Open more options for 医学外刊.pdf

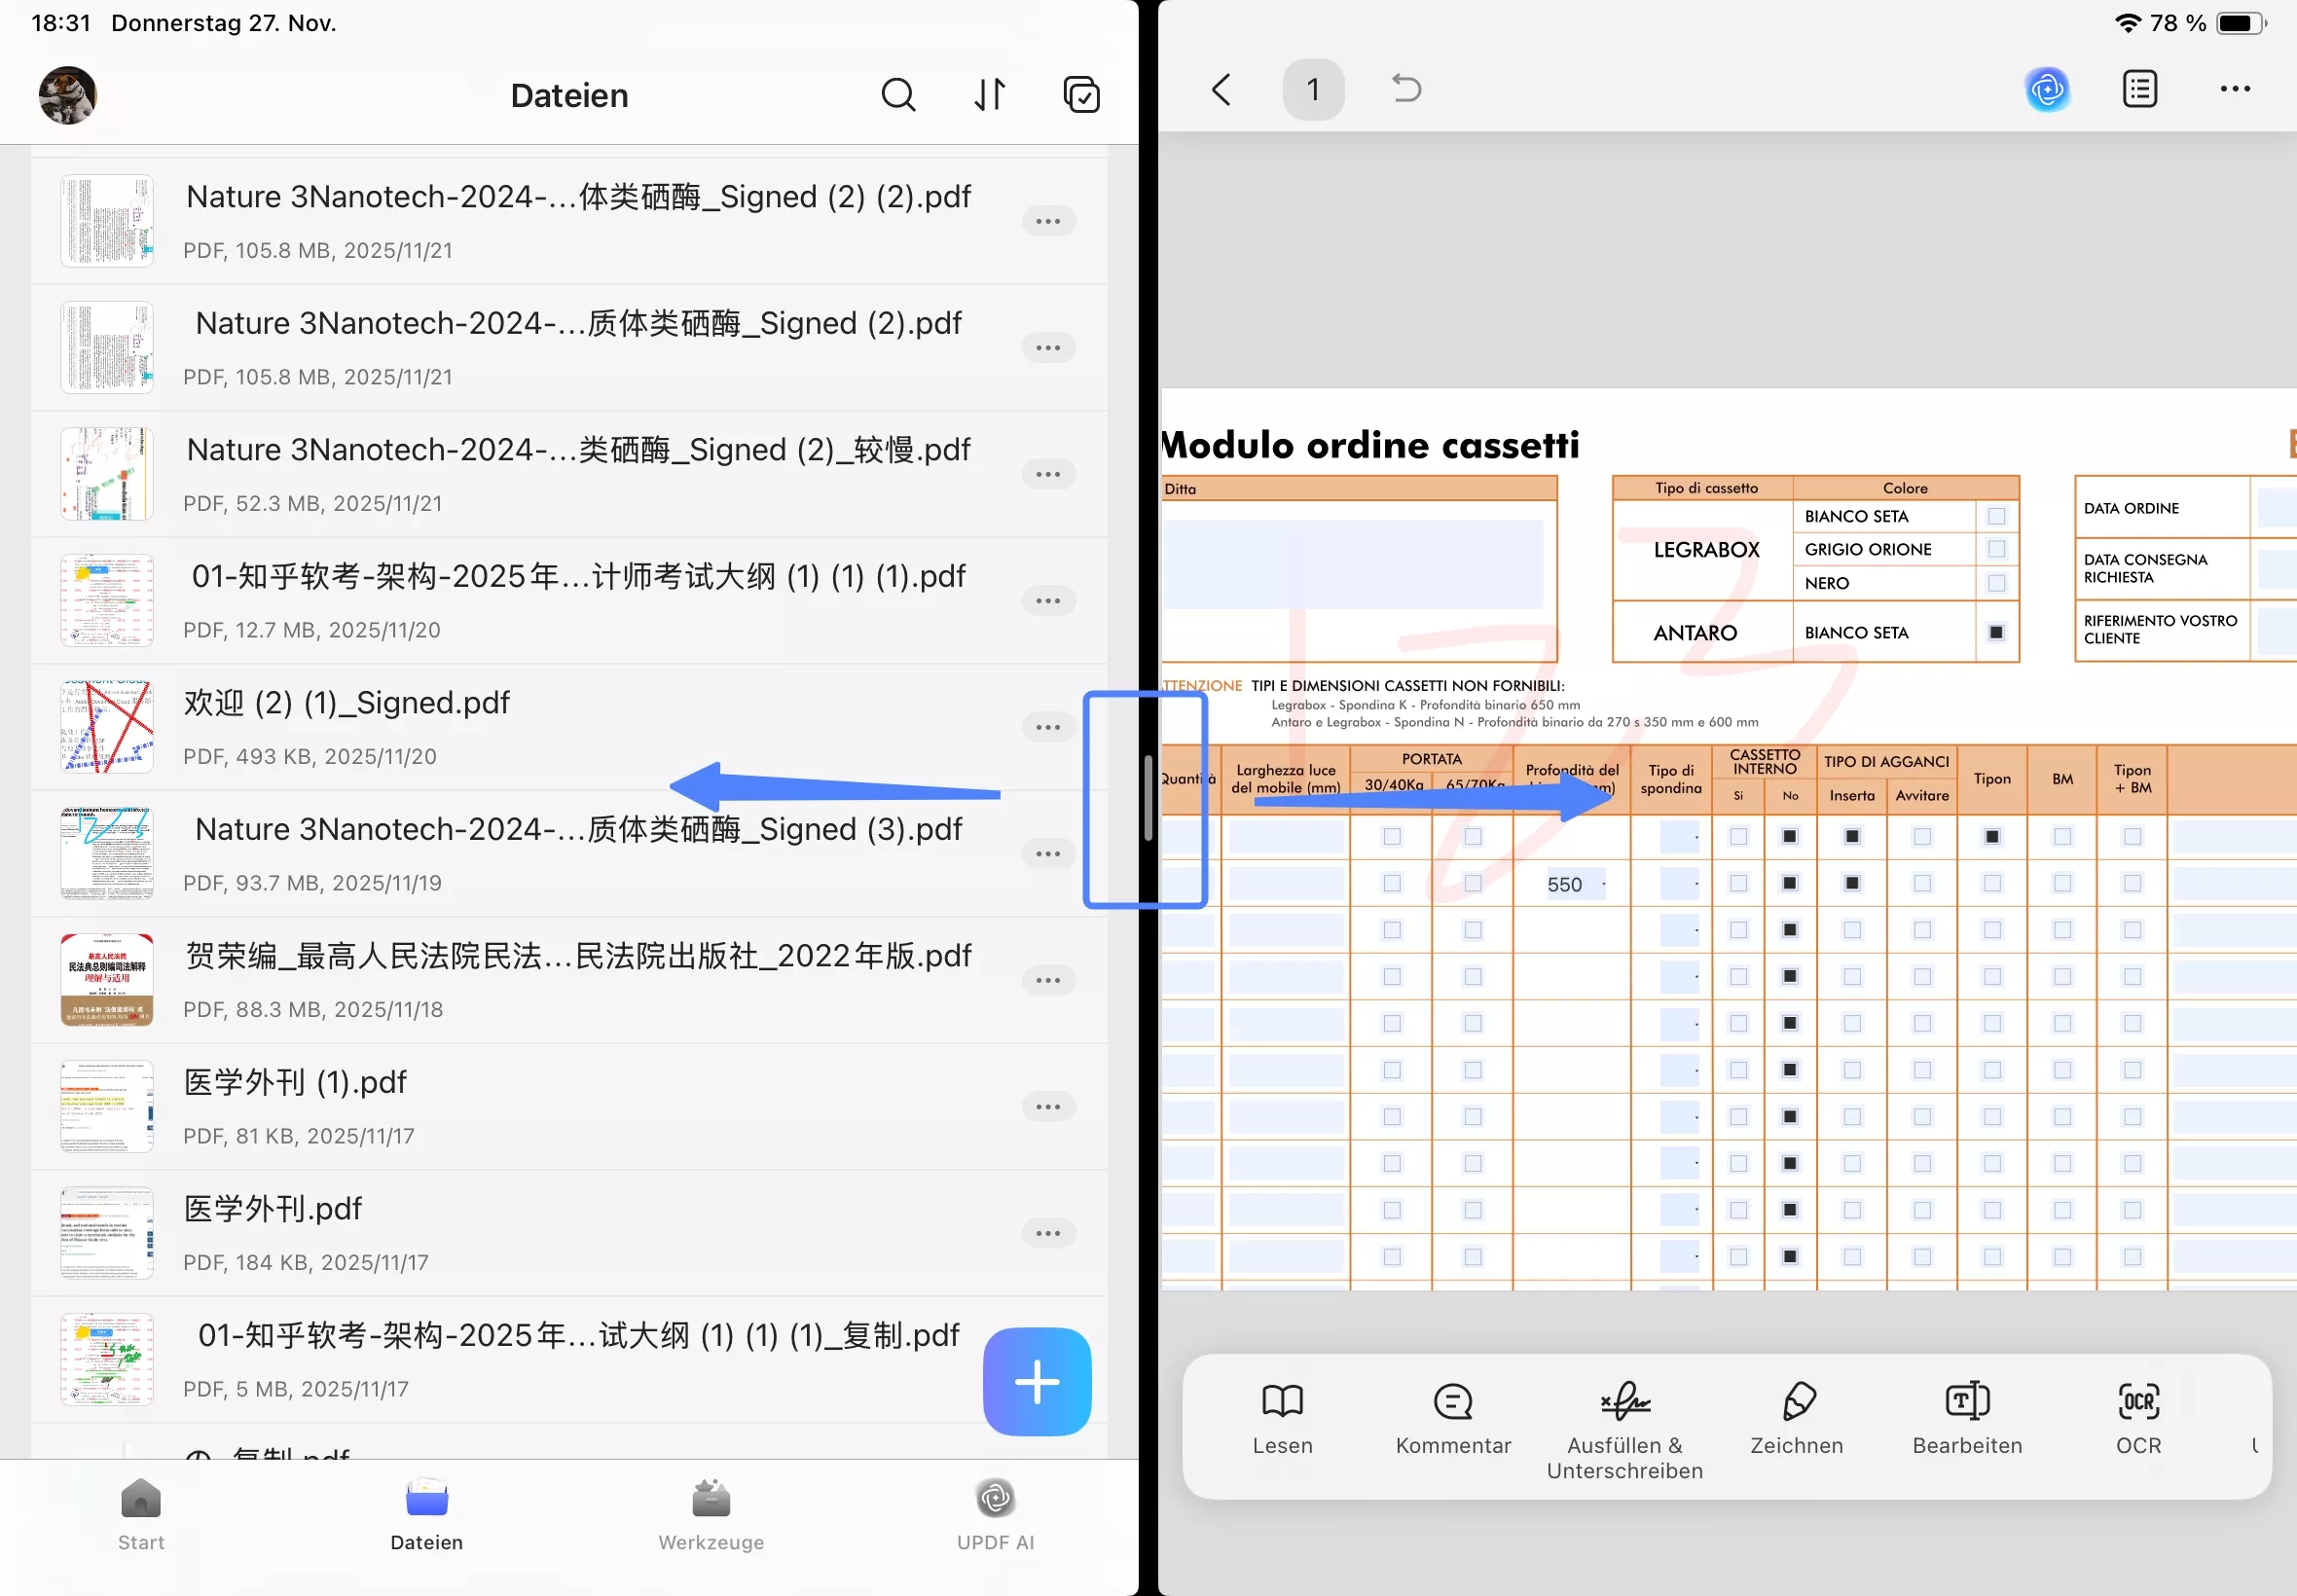pos(1047,1233)
